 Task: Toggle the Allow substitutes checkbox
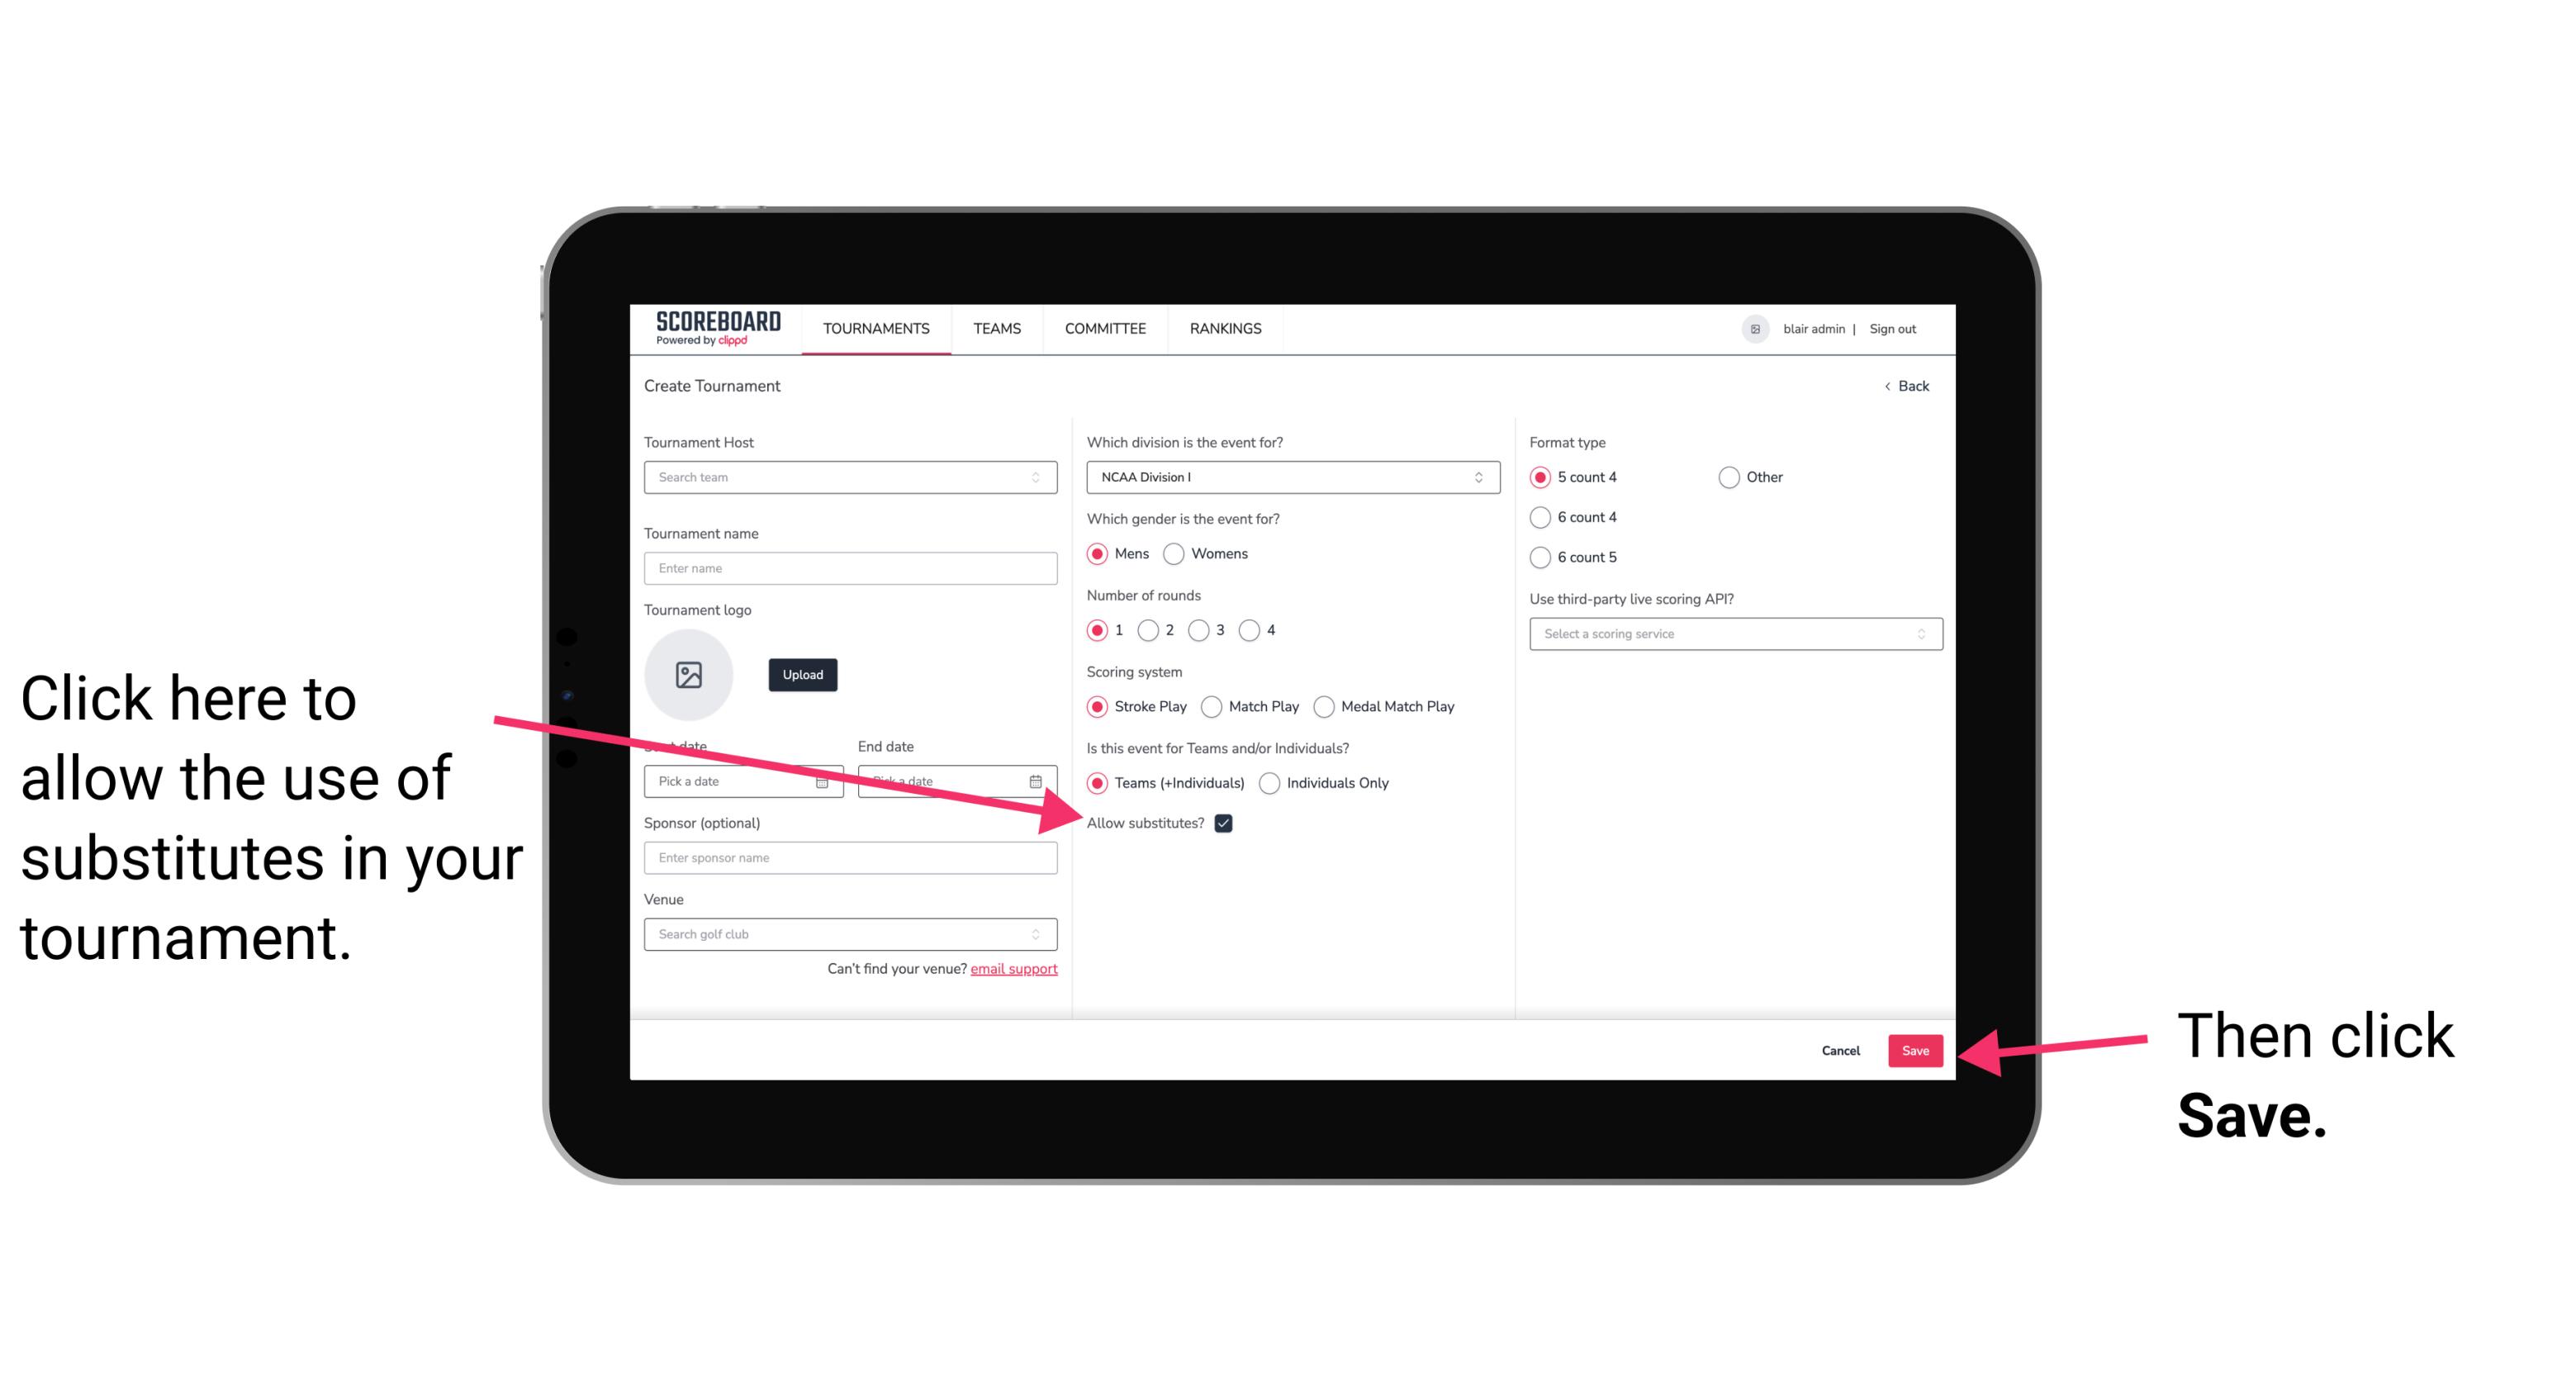point(1228,823)
